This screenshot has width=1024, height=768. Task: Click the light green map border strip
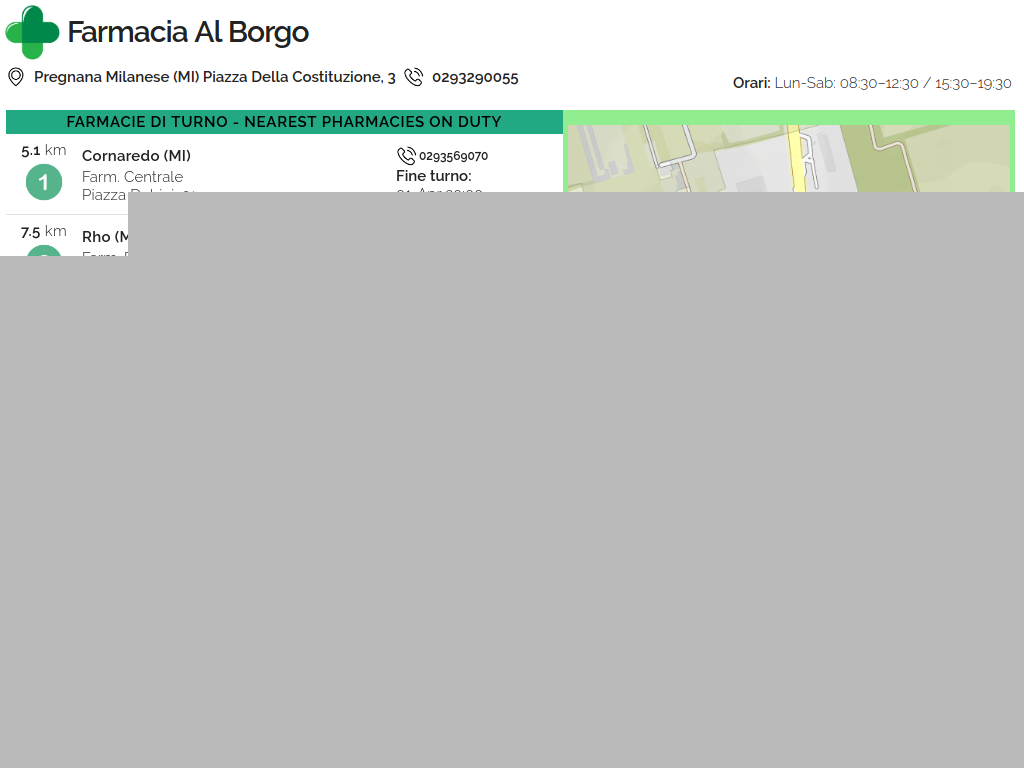788,117
